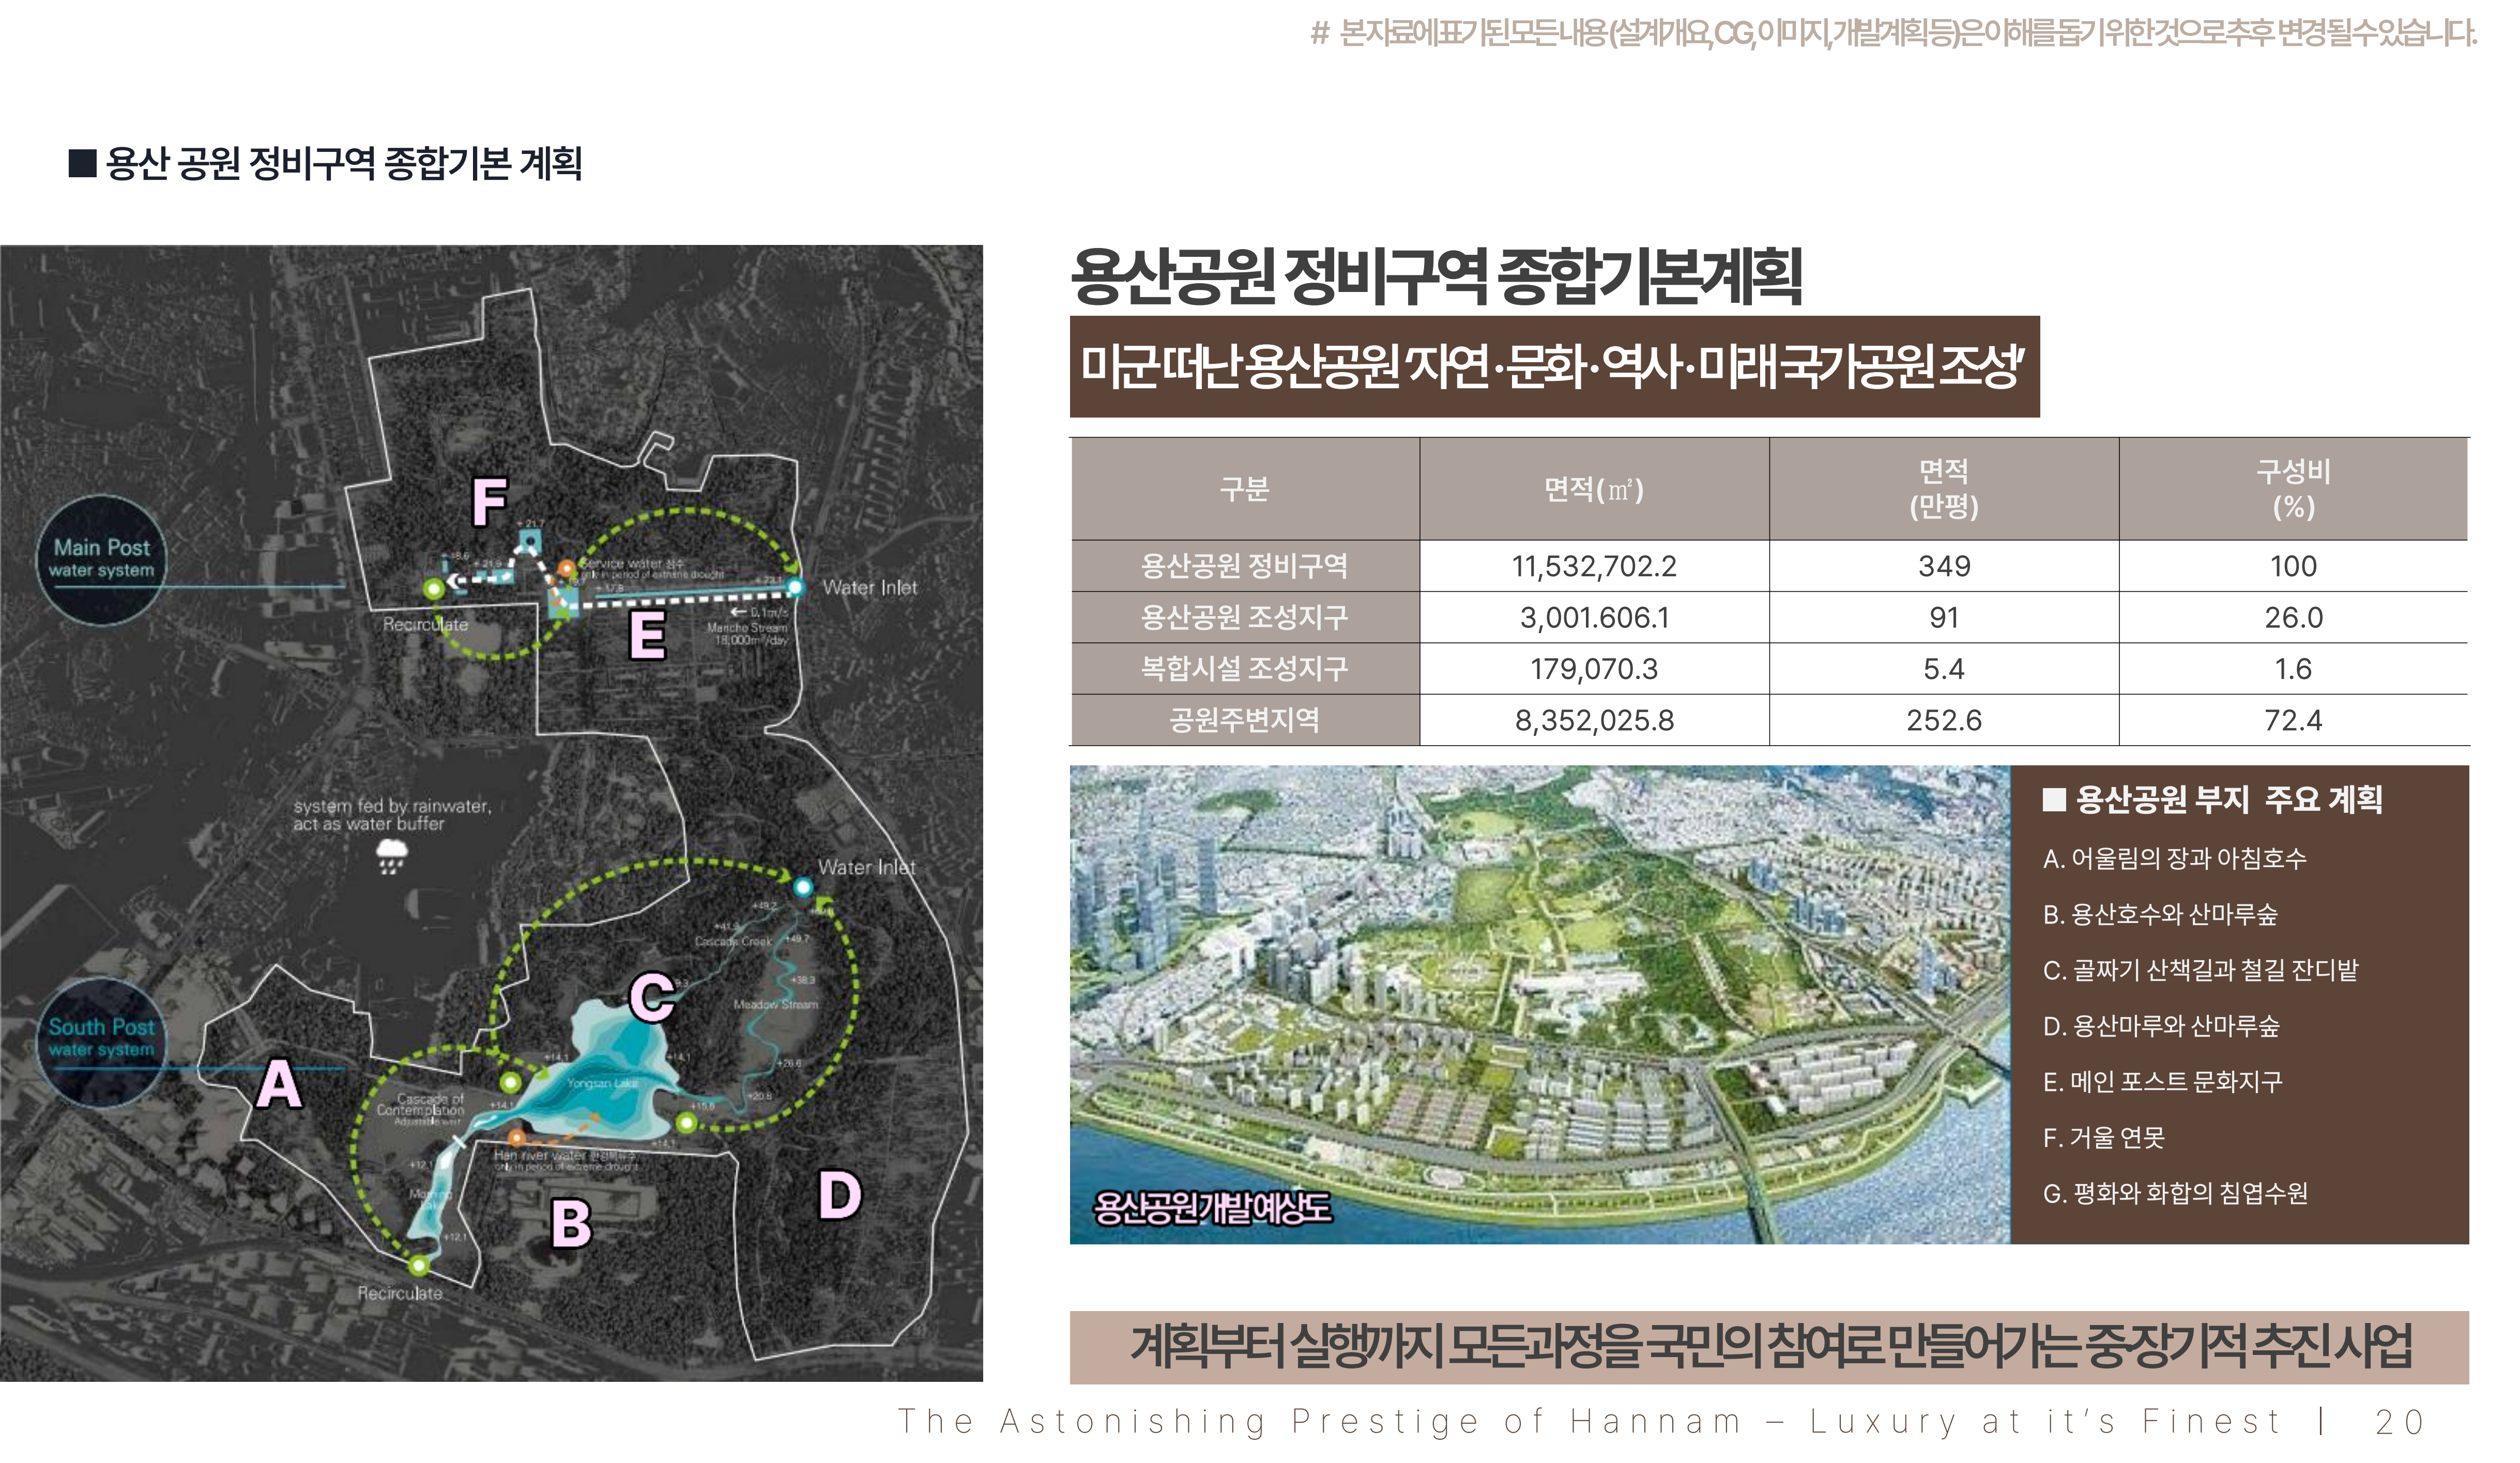Click the footer Astonishing Prestige of Hannam text
The height and width of the screenshot is (1463, 2520).
tap(1590, 1422)
